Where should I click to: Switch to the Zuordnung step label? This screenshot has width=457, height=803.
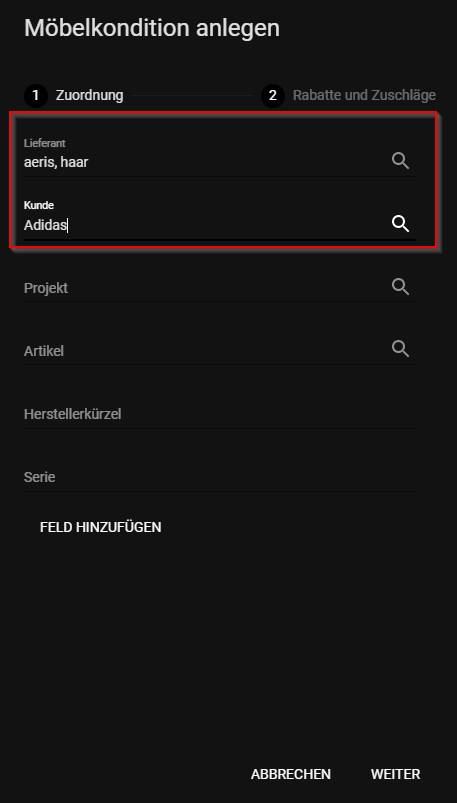pyautogui.click(x=90, y=95)
